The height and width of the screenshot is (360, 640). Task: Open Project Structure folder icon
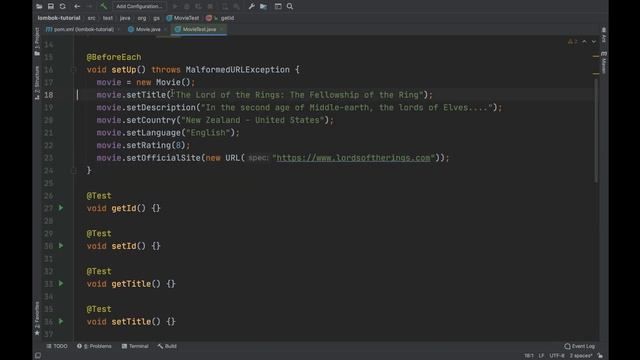(263, 6)
